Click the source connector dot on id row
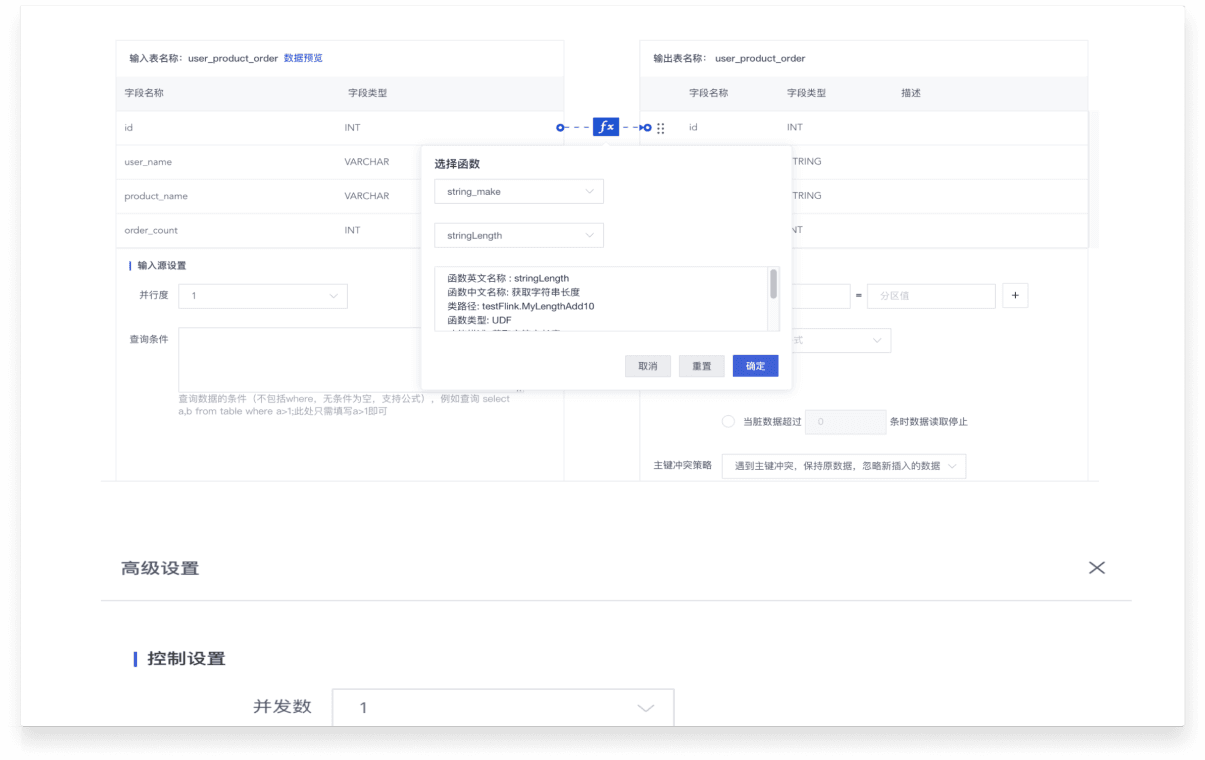 (560, 127)
